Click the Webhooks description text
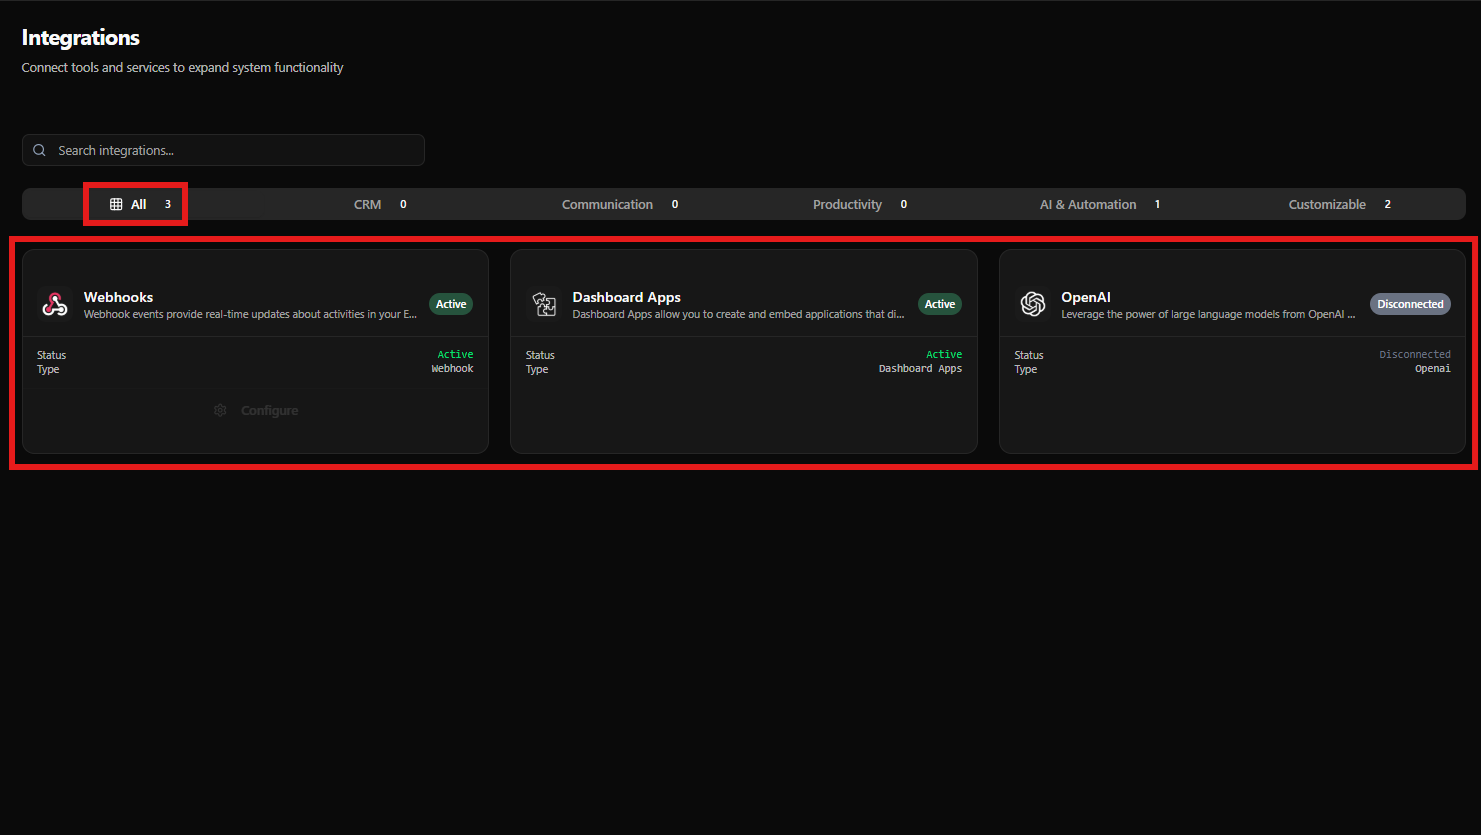The height and width of the screenshot is (835, 1481). [x=250, y=314]
